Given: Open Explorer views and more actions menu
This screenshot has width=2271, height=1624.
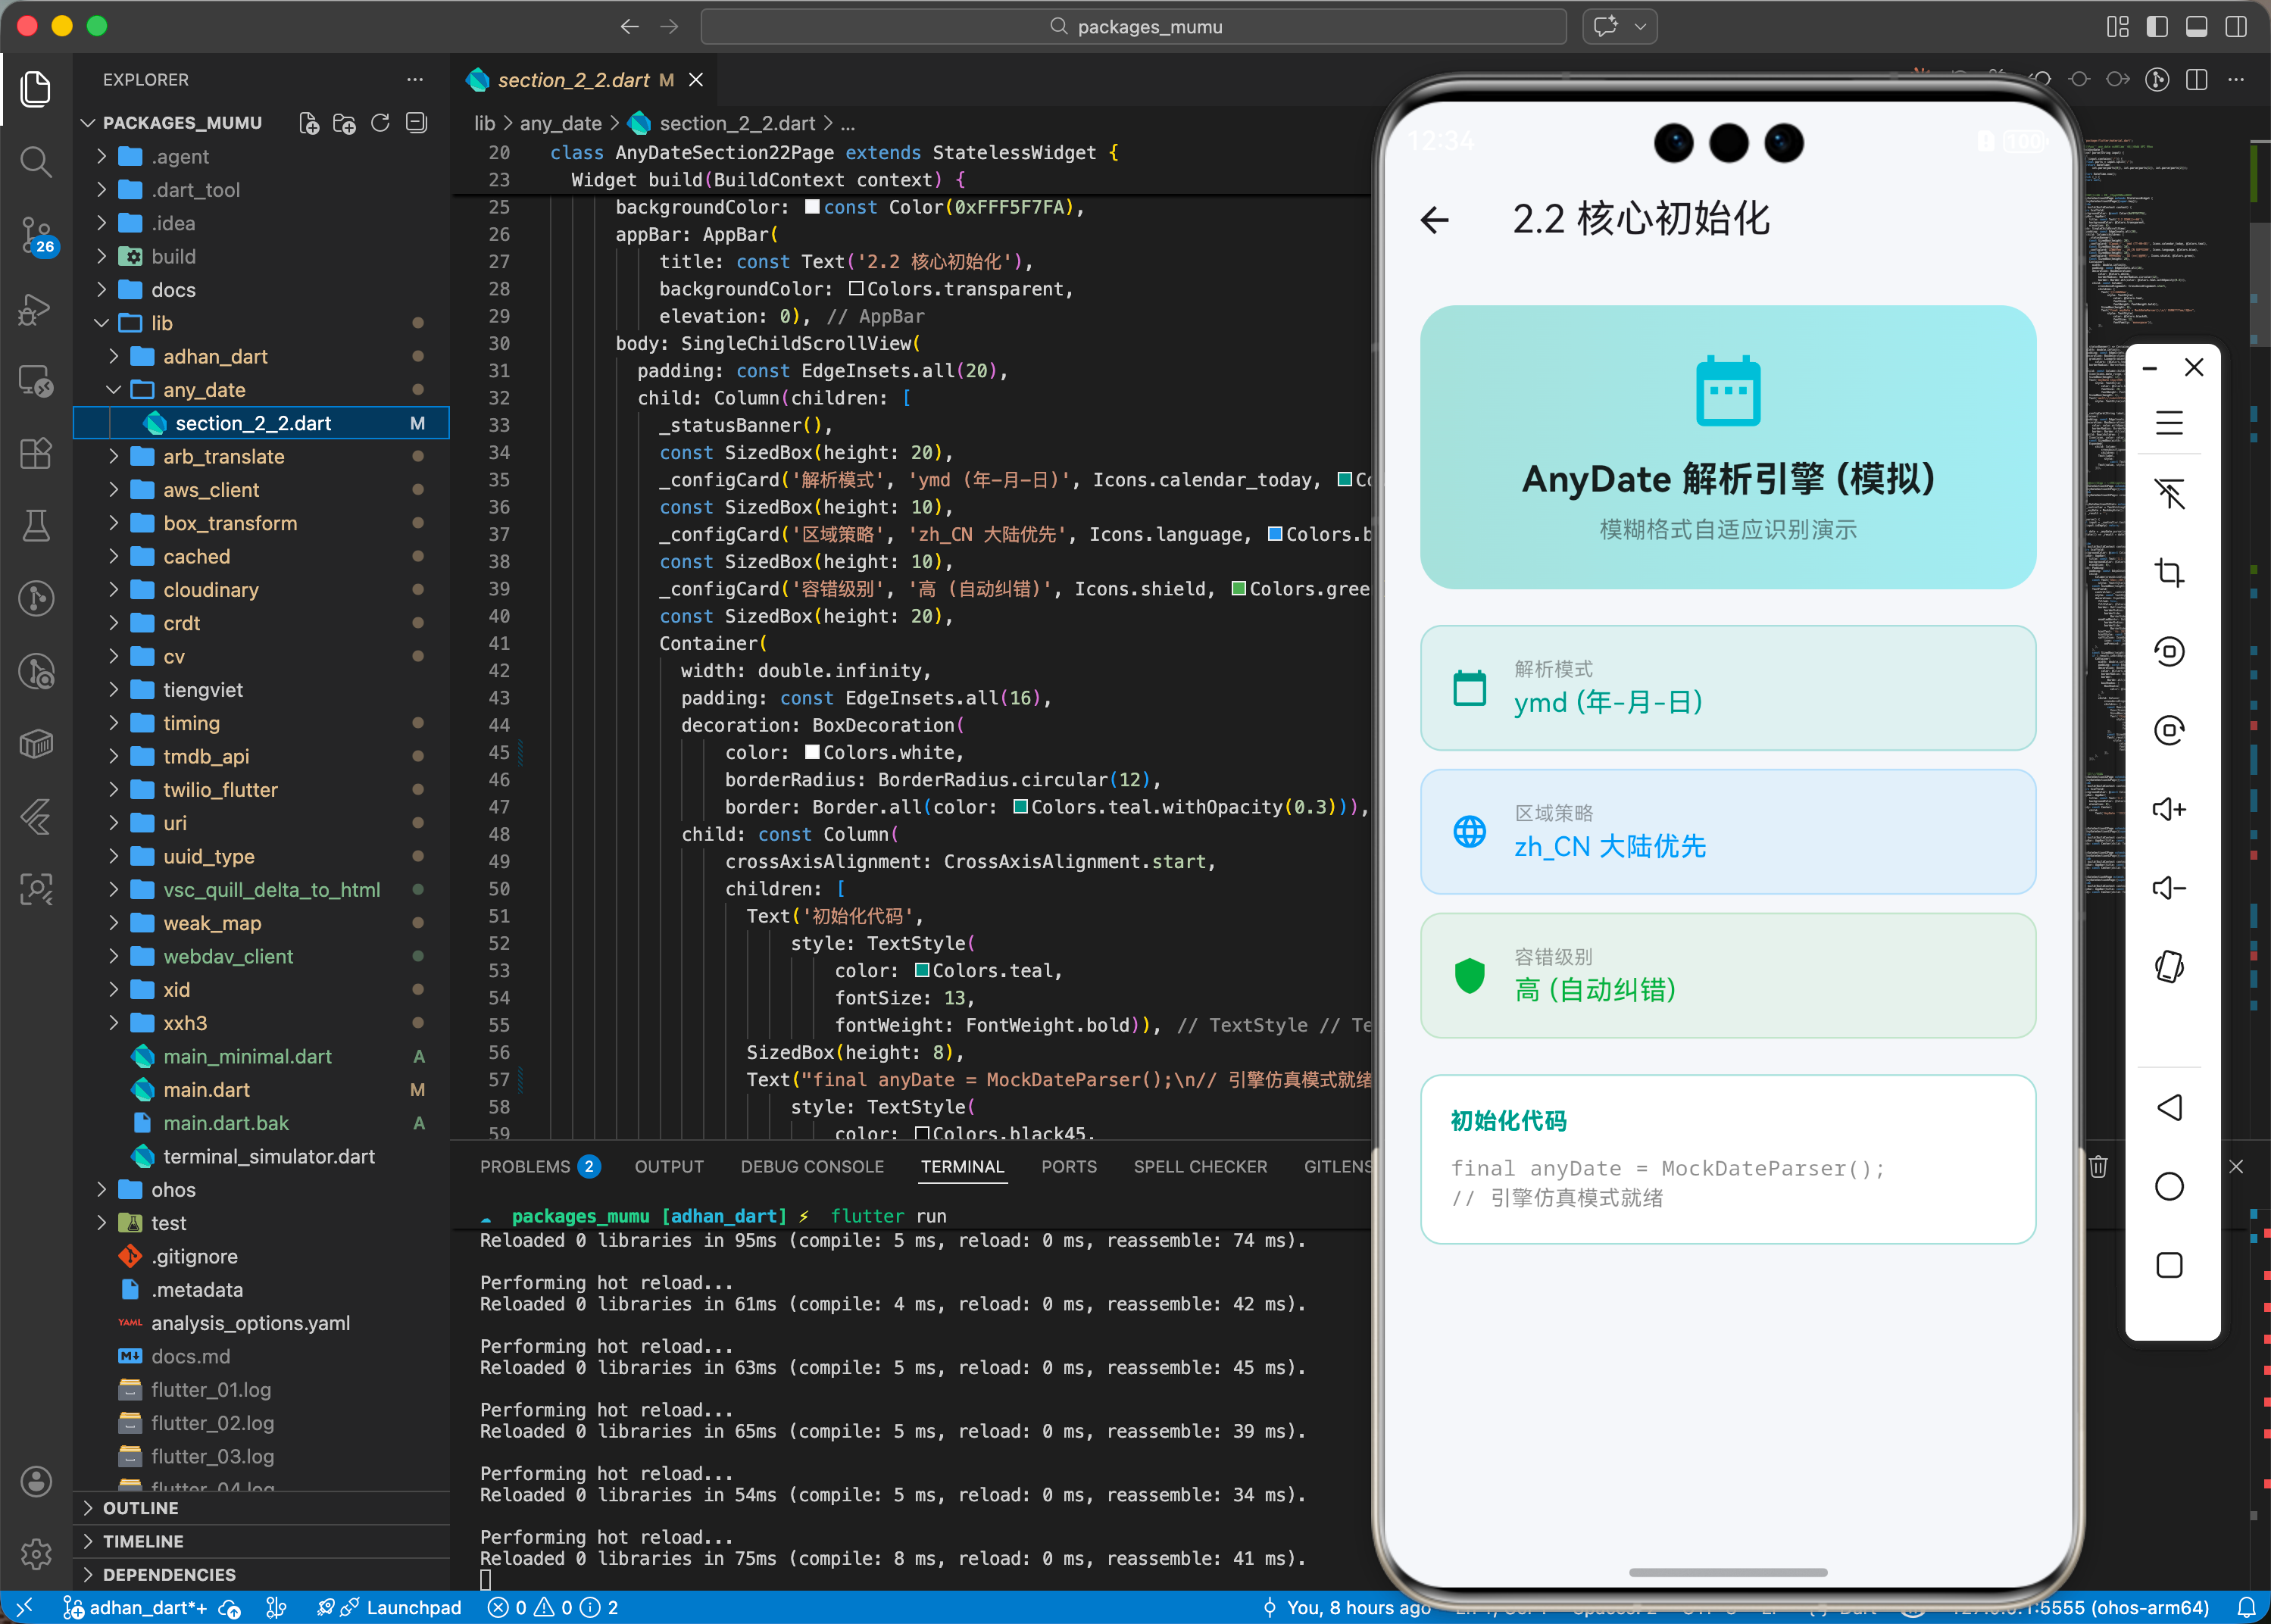Looking at the screenshot, I should [415, 79].
